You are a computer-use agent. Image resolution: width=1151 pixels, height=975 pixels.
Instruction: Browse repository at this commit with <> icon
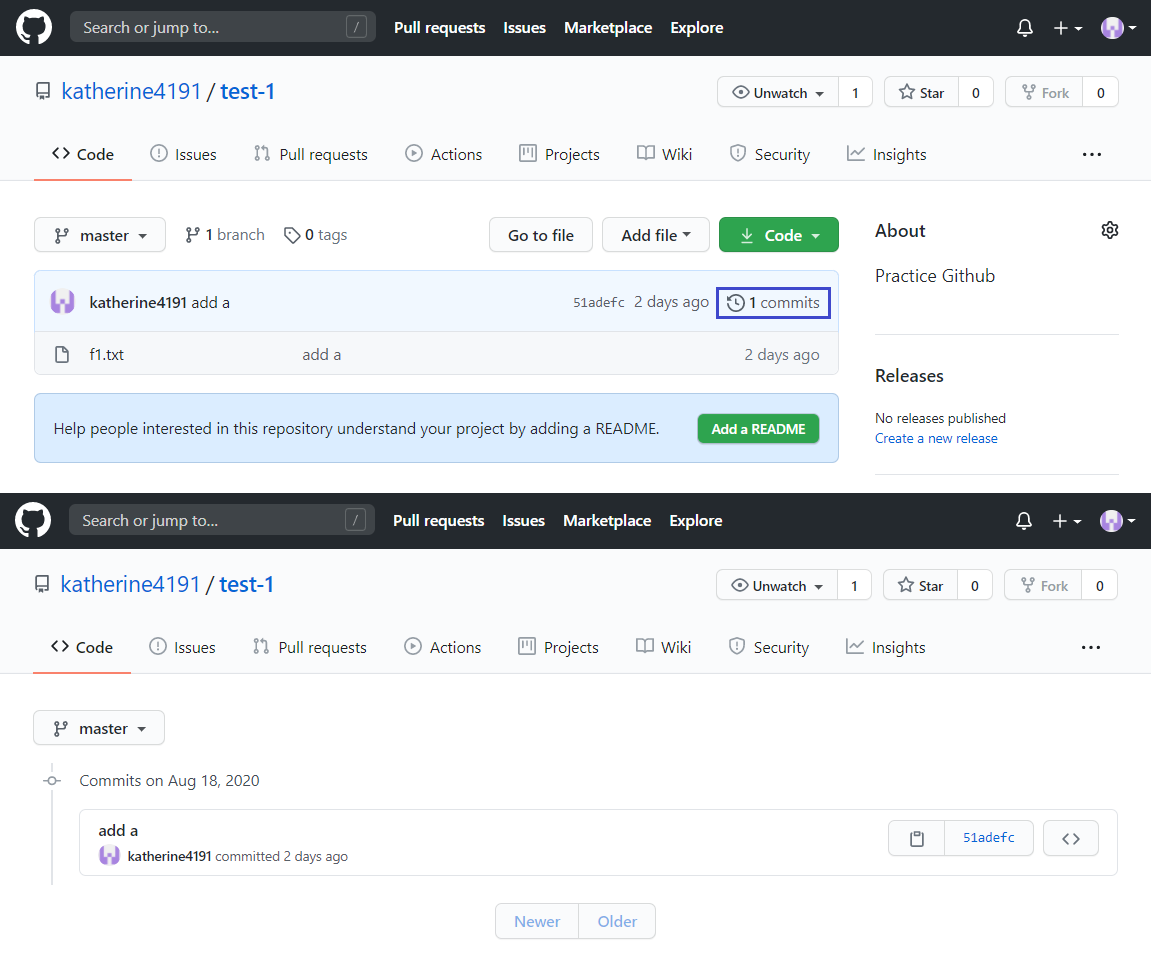[1071, 838]
